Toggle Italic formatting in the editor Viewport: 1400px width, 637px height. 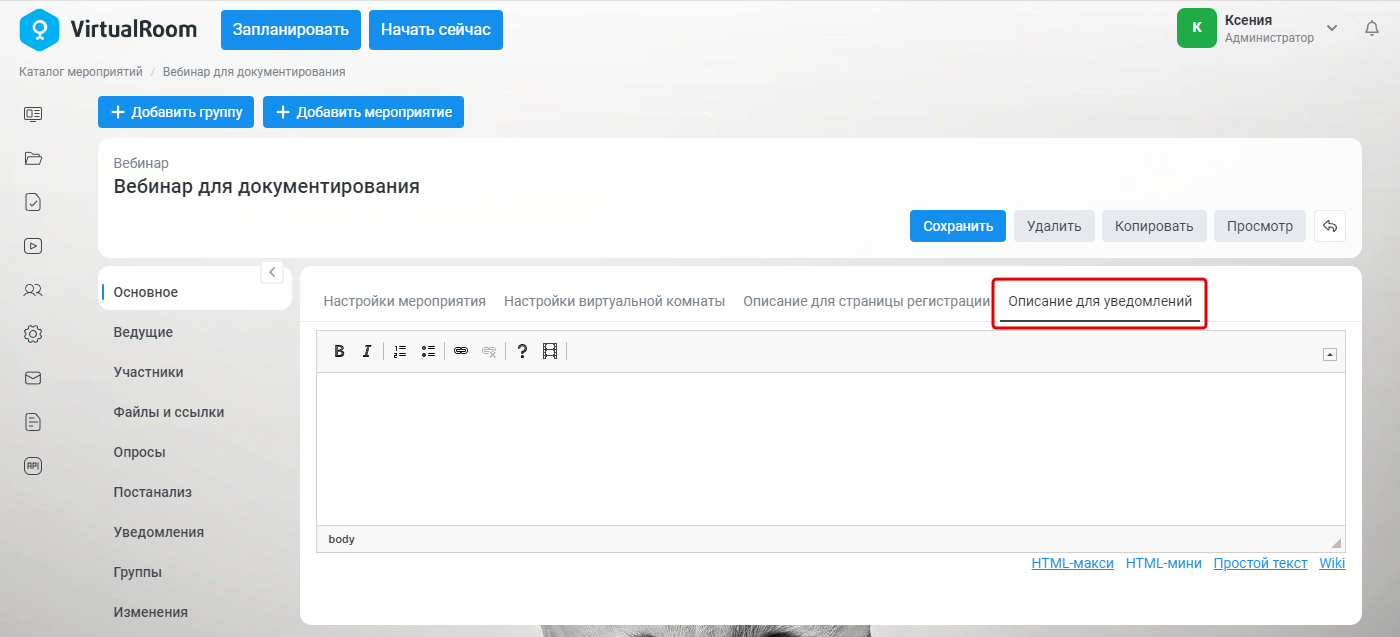367,351
